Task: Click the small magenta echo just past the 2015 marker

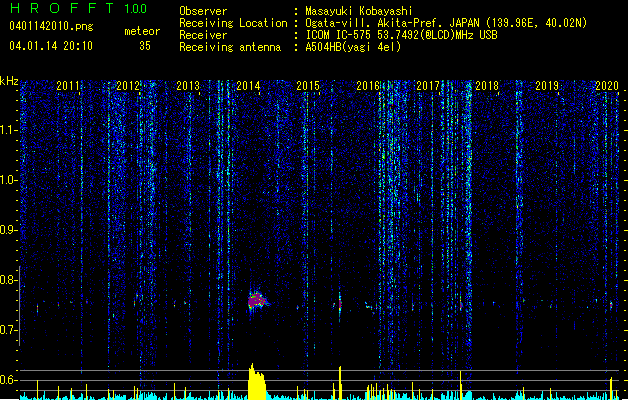Action: 340,304
